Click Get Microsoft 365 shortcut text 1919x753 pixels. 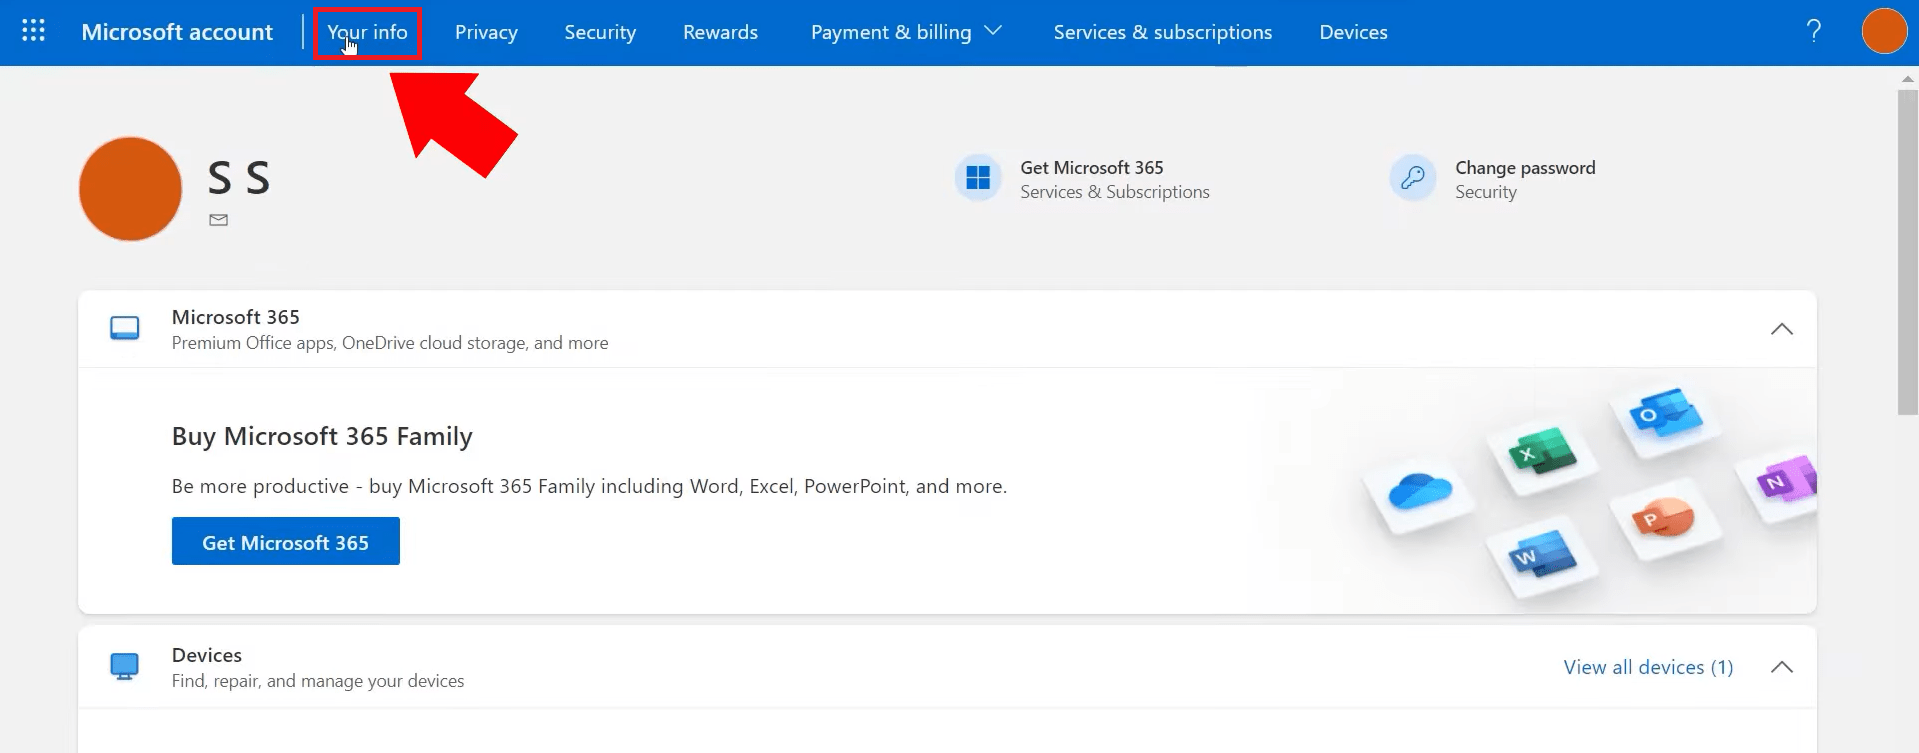point(1092,168)
